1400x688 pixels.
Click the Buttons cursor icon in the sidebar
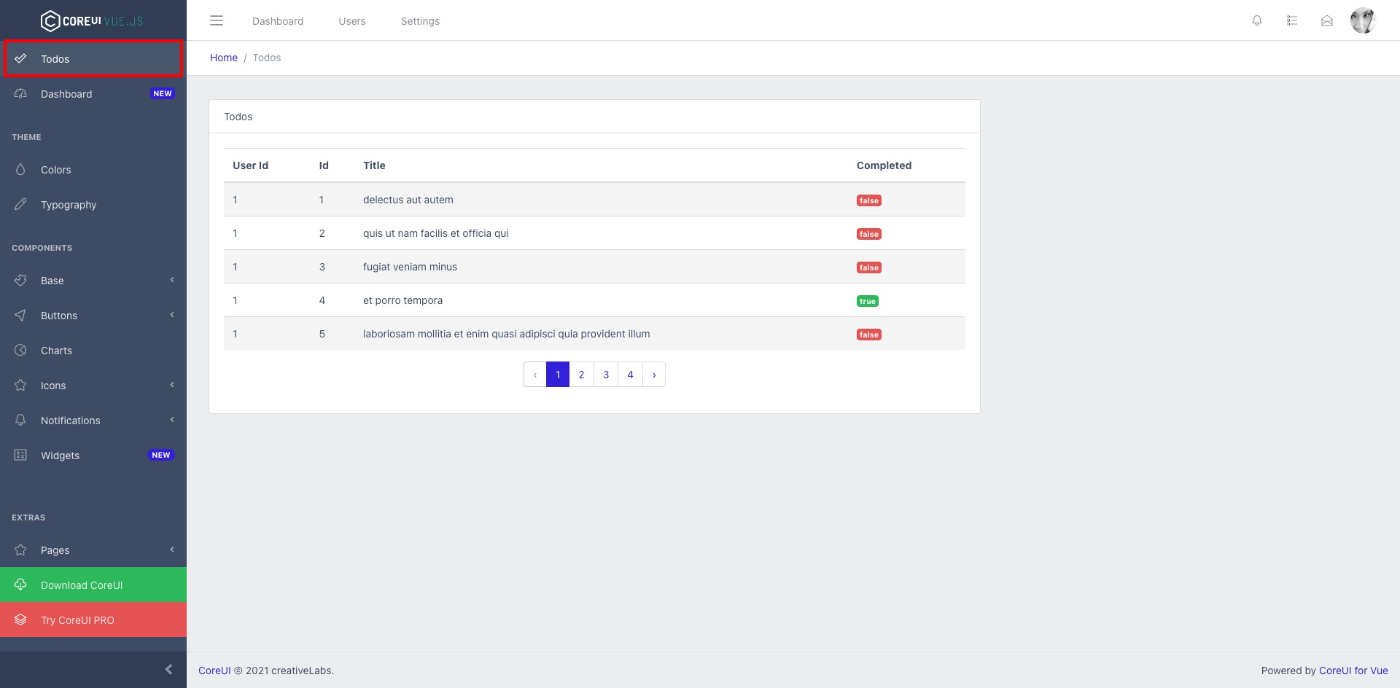(21, 316)
